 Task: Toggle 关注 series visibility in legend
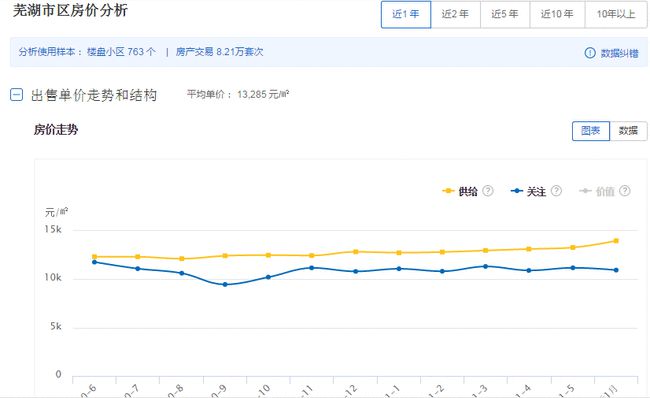(536, 191)
